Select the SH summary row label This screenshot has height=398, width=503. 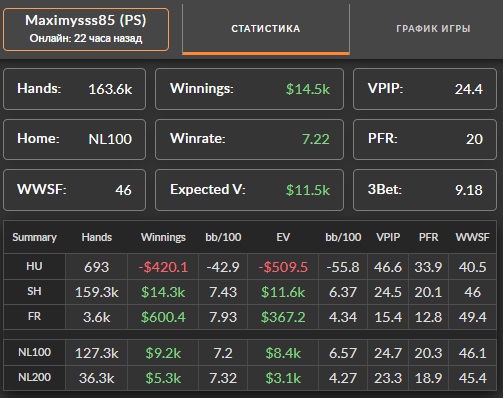click(34, 292)
